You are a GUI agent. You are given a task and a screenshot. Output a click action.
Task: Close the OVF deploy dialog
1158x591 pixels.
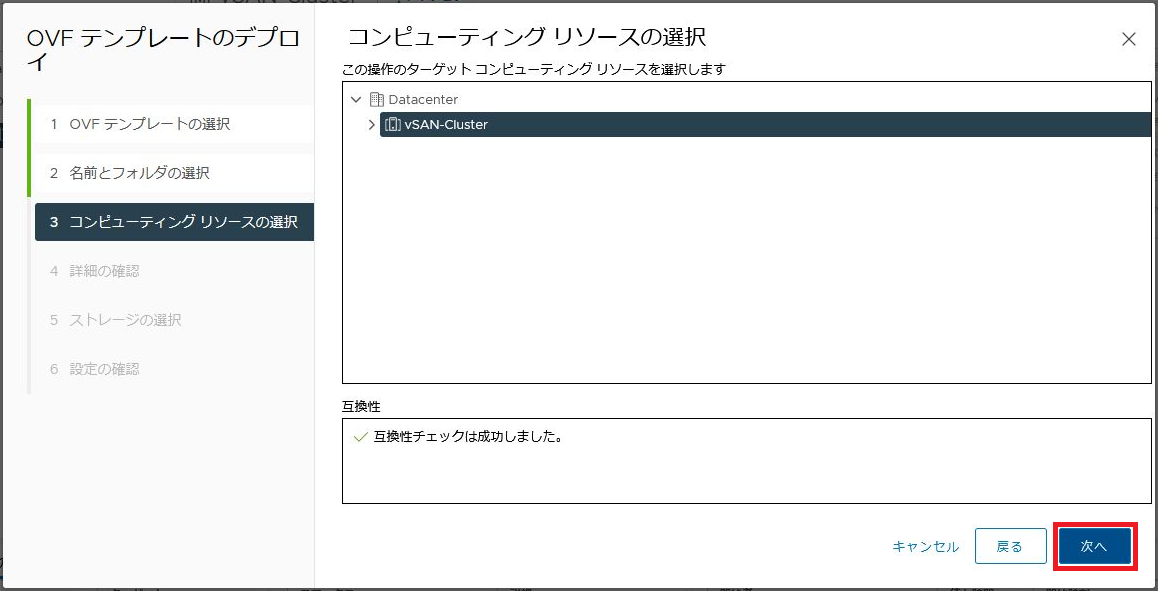(1128, 39)
